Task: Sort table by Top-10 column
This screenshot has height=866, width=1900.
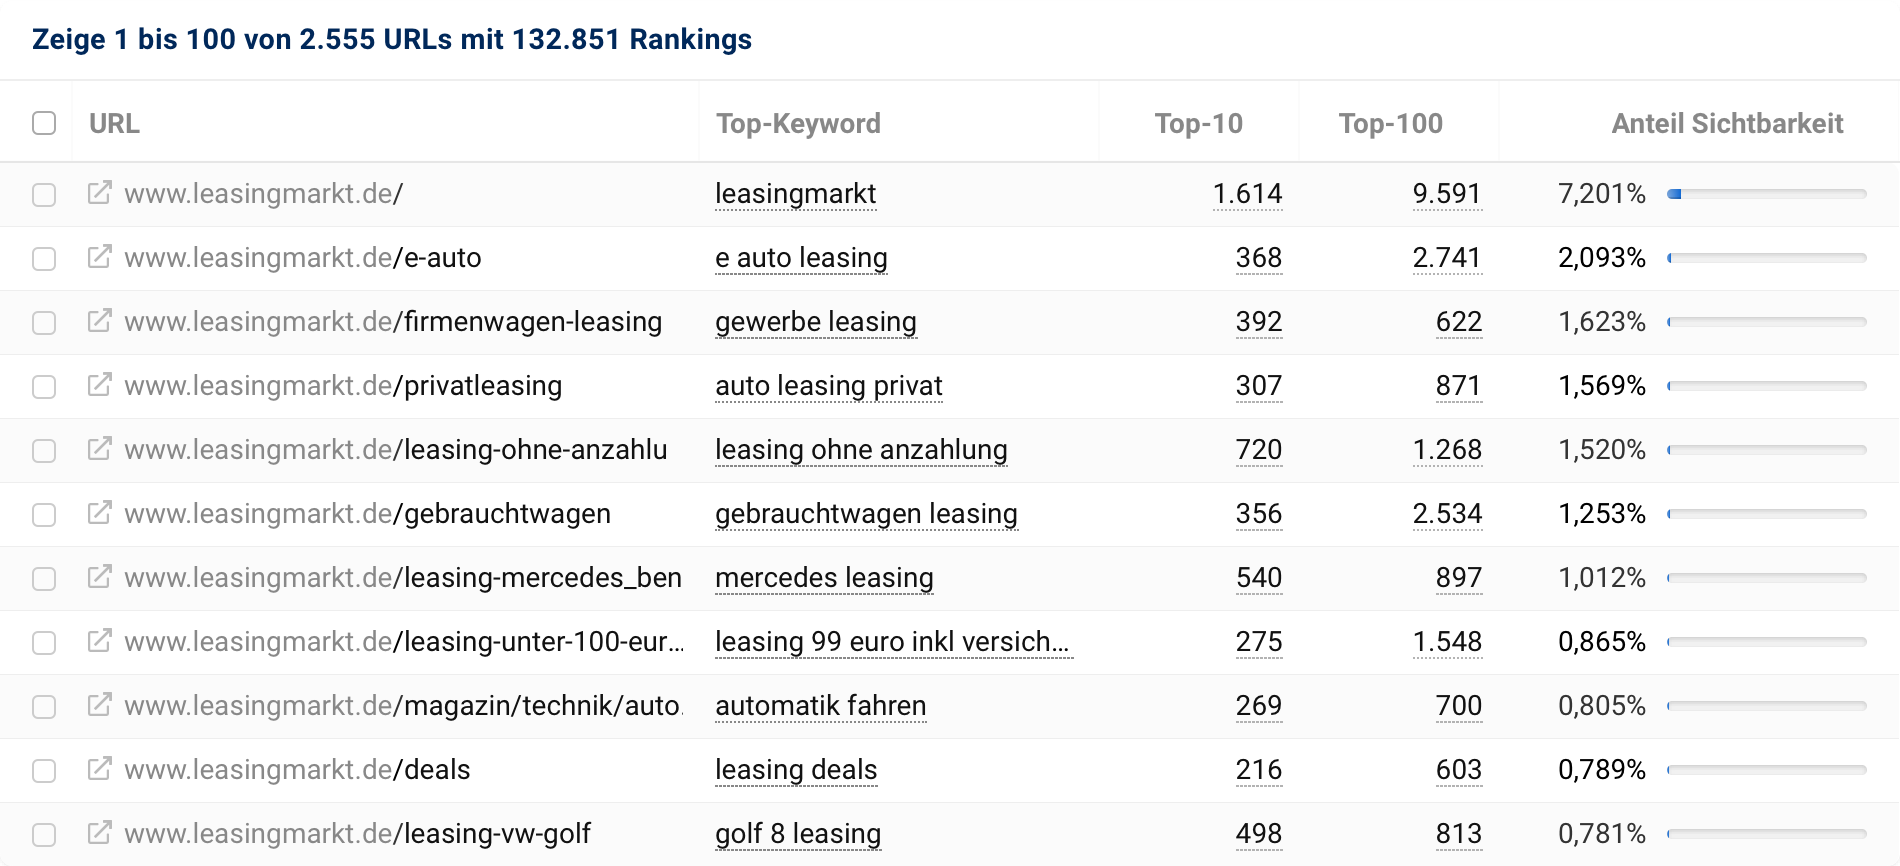Action: click(1198, 123)
